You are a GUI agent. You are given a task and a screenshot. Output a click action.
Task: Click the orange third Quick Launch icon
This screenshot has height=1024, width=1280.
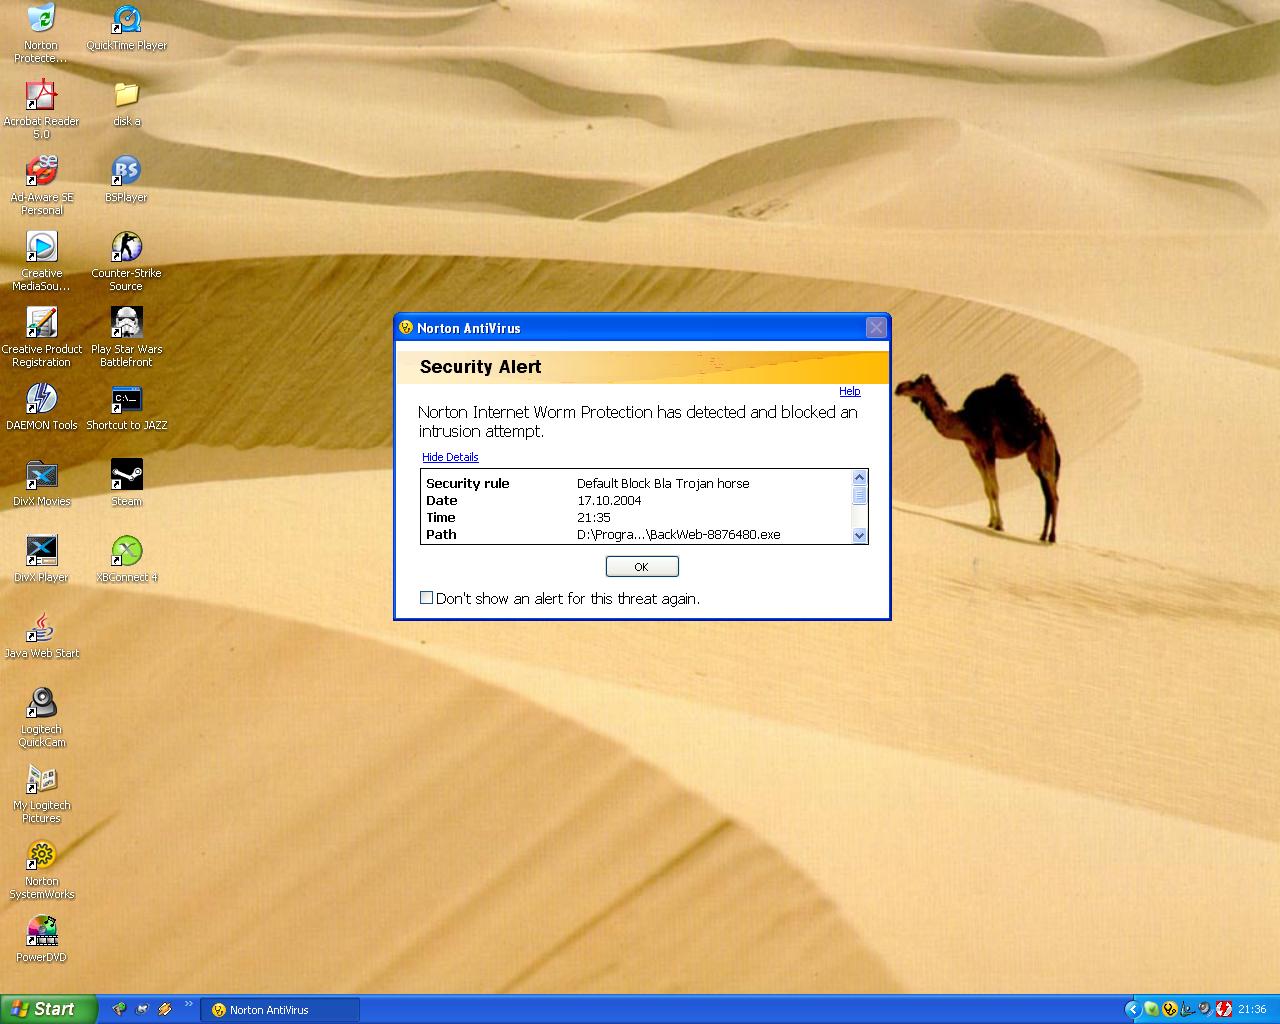(x=165, y=1009)
